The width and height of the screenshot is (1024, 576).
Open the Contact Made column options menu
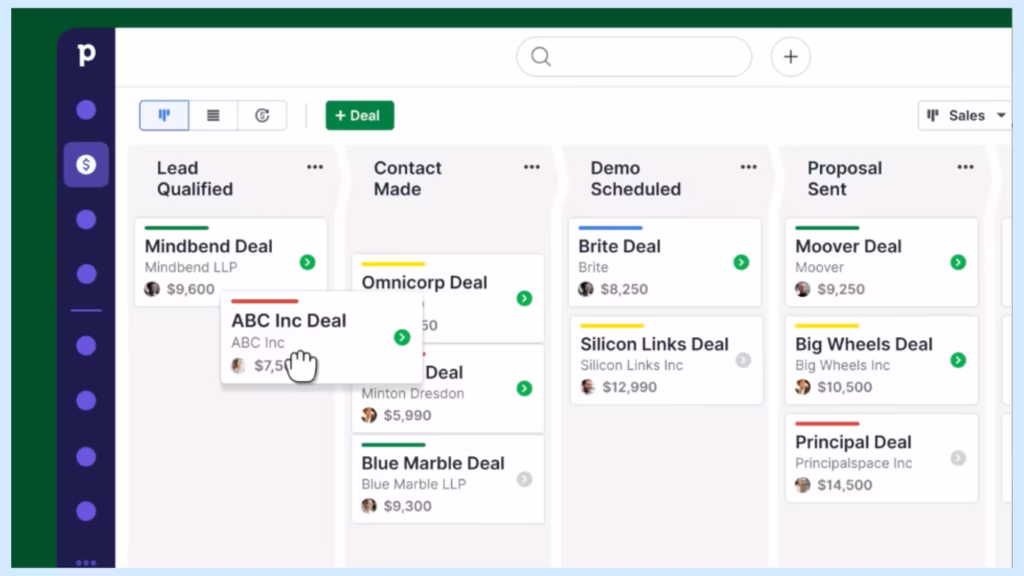pos(532,166)
